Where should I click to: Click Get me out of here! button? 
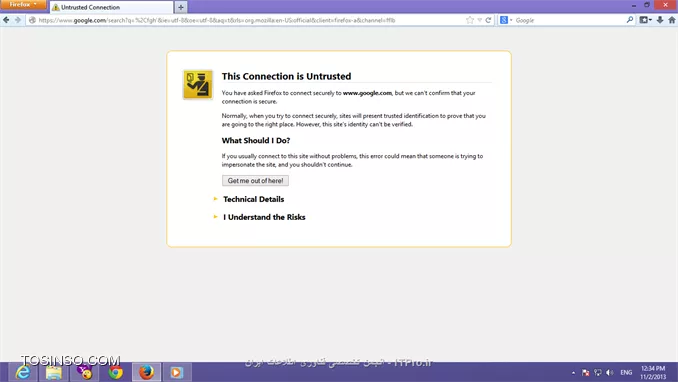[x=255, y=180]
